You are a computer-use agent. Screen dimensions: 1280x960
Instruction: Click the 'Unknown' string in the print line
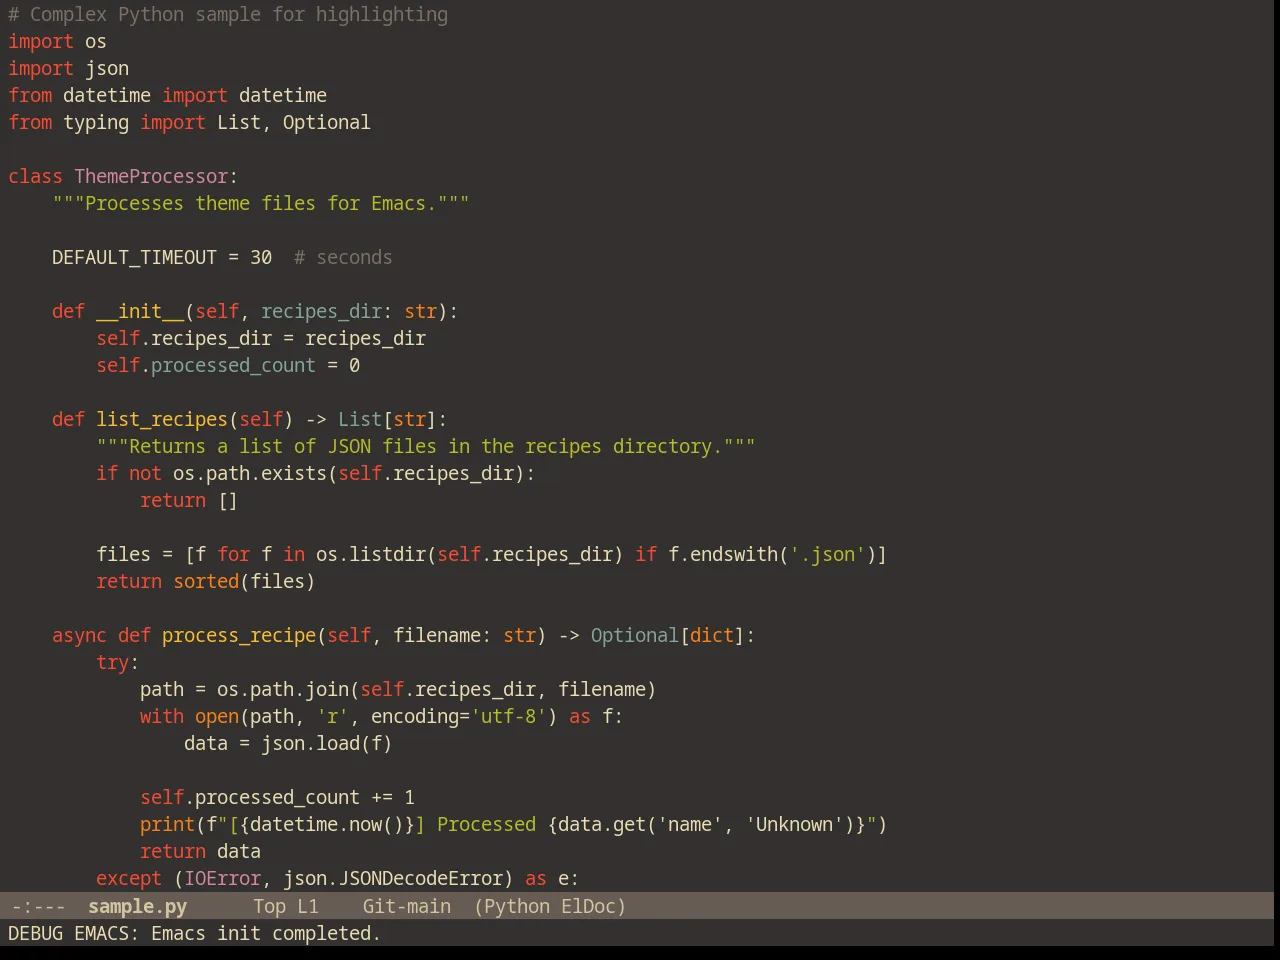click(x=794, y=824)
